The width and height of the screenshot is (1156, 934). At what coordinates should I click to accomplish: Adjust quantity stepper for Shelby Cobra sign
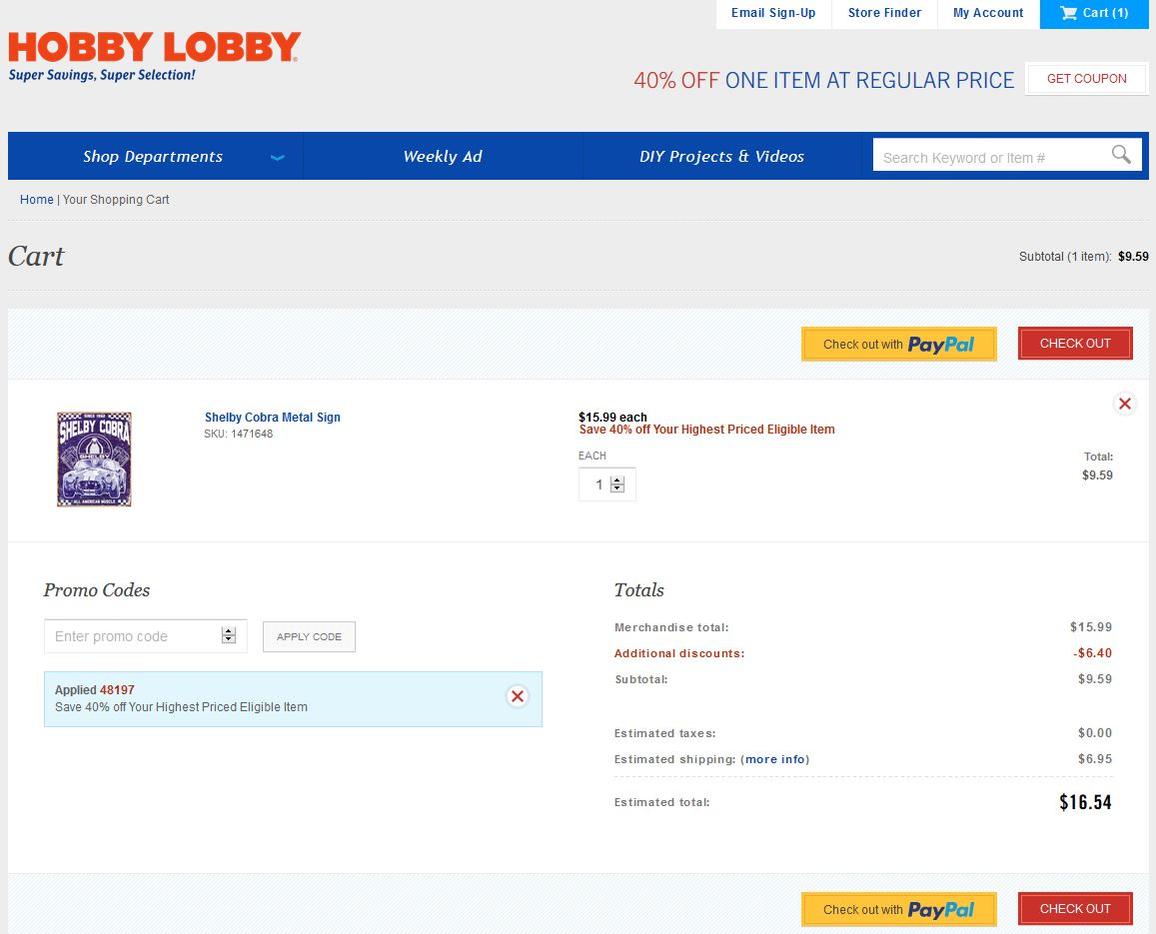pyautogui.click(x=617, y=484)
